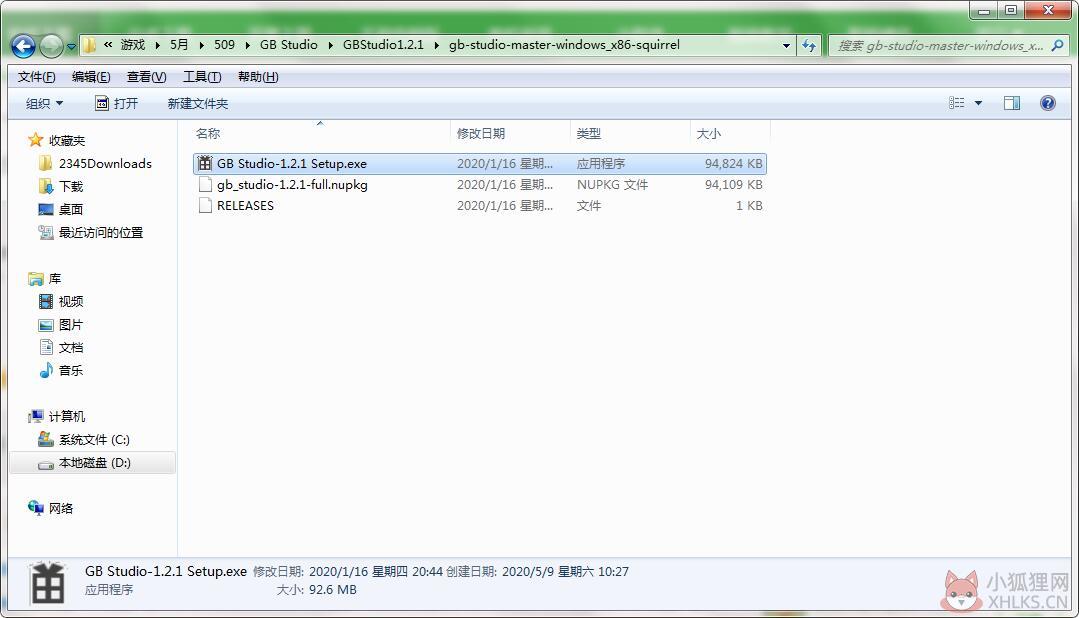Click the NUPKG 文件 type cell
Screen dimensions: 1079x618
tap(612, 184)
